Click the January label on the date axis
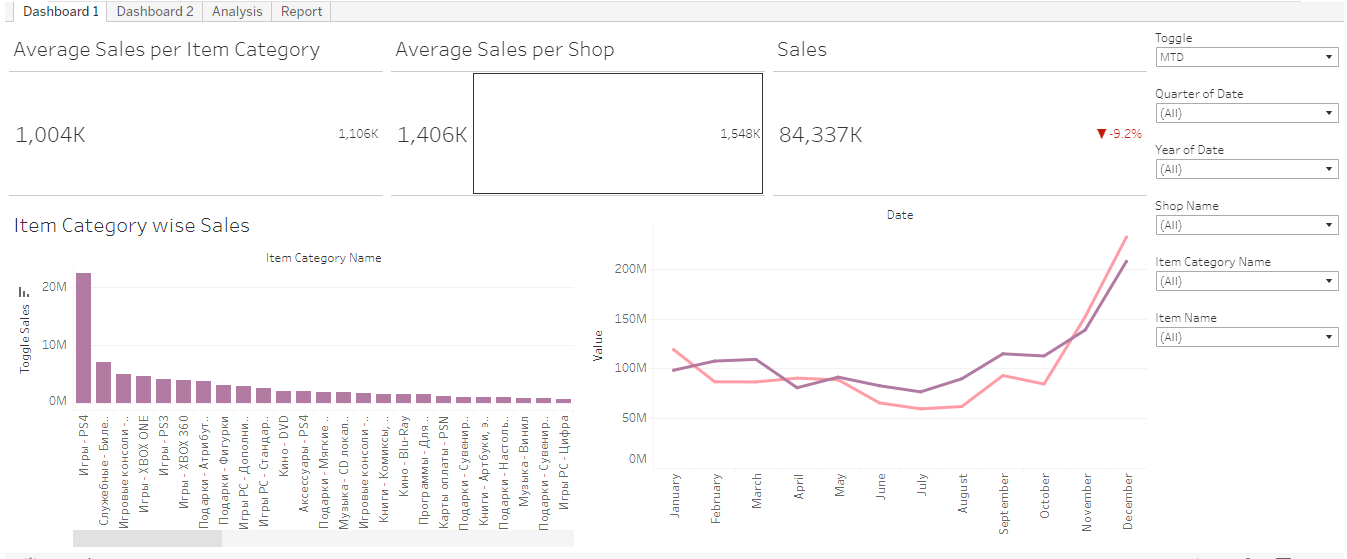This screenshot has width=1347, height=559. (675, 497)
